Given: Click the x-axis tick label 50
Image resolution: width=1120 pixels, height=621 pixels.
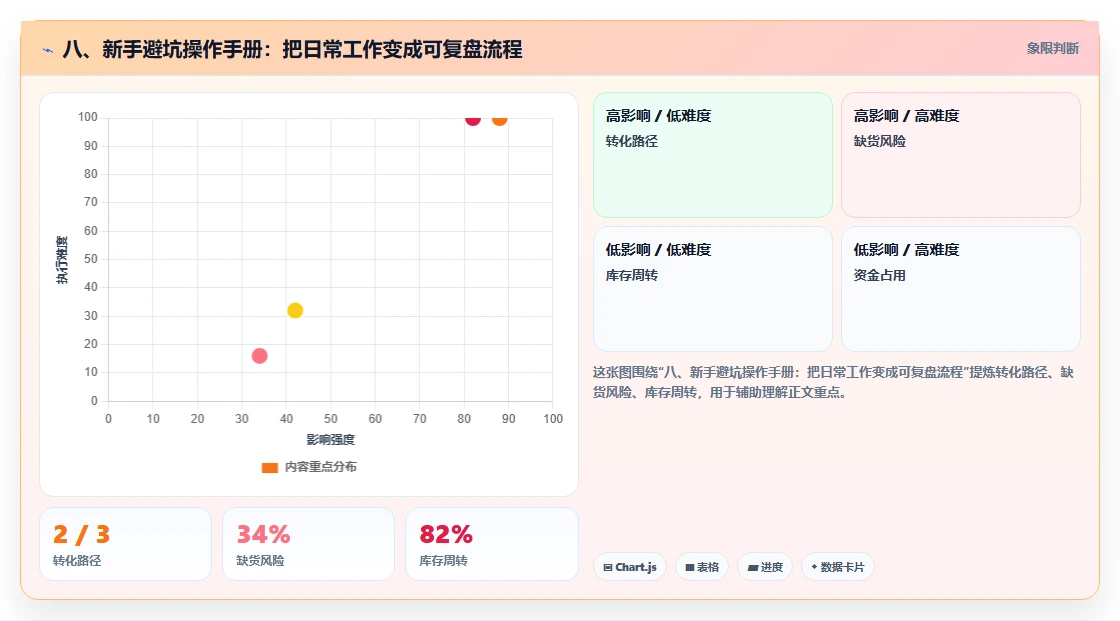Looking at the screenshot, I should 331,419.
